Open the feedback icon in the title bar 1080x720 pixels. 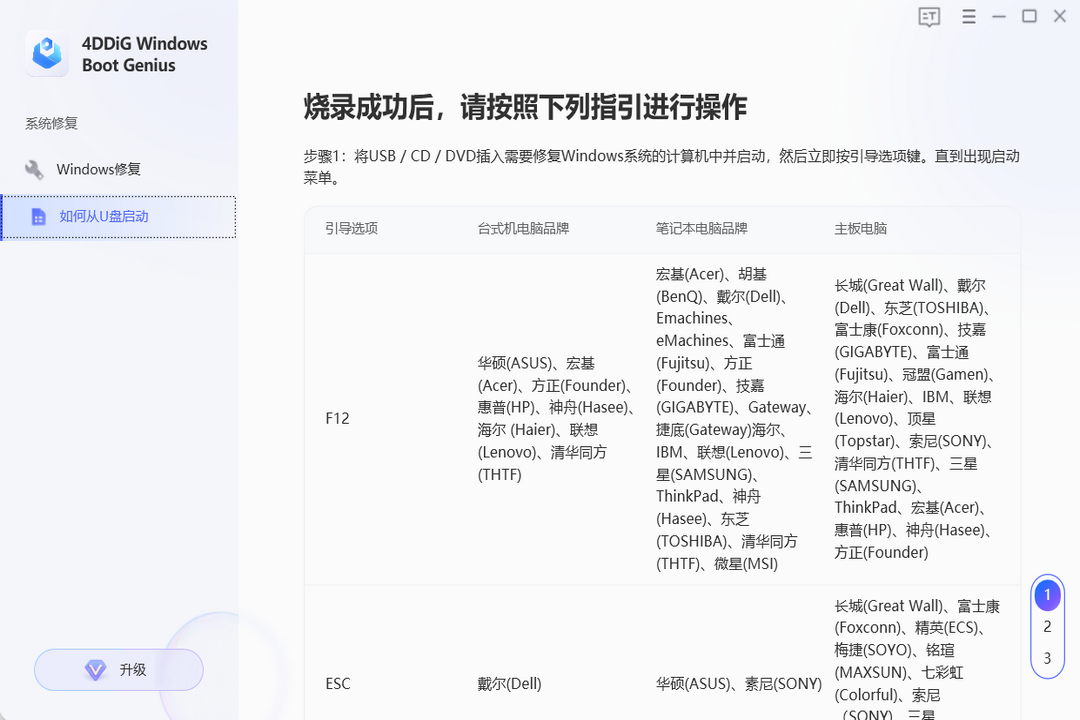[x=928, y=16]
